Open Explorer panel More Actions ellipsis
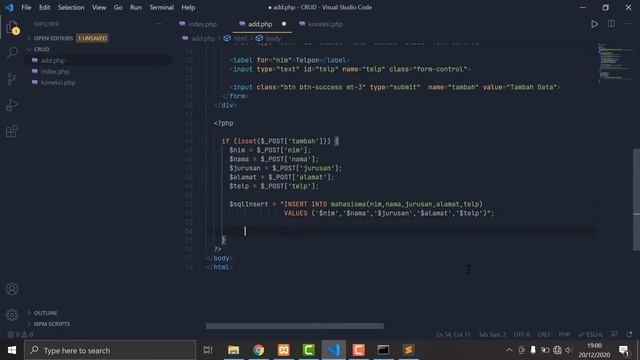 159,24
